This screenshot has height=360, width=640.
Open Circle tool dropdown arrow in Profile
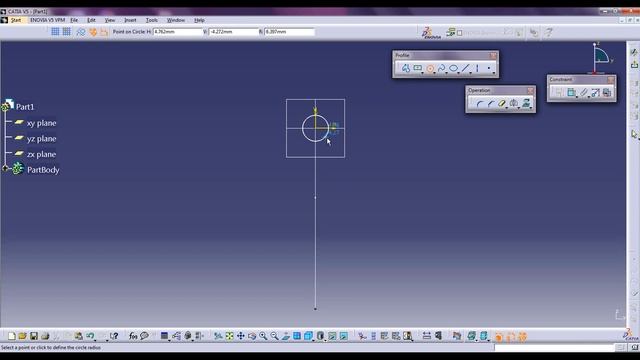pyautogui.click(x=435, y=73)
